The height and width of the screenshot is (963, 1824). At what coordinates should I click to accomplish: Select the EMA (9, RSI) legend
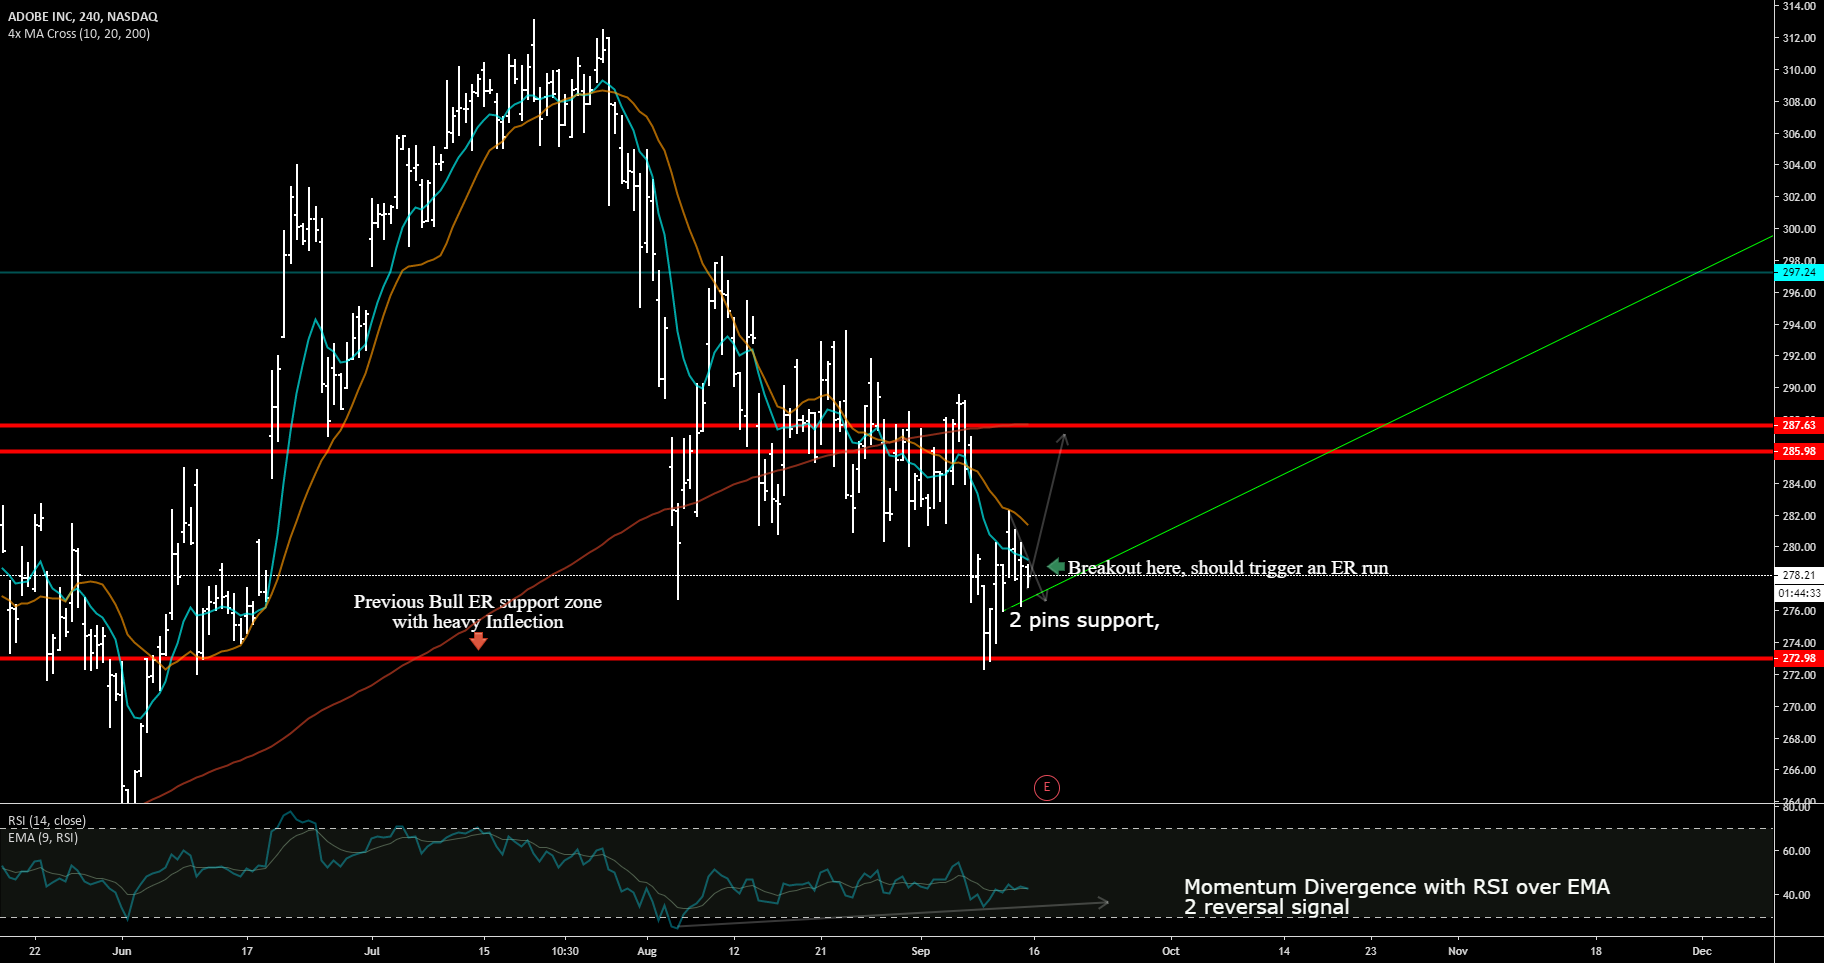[x=43, y=838]
